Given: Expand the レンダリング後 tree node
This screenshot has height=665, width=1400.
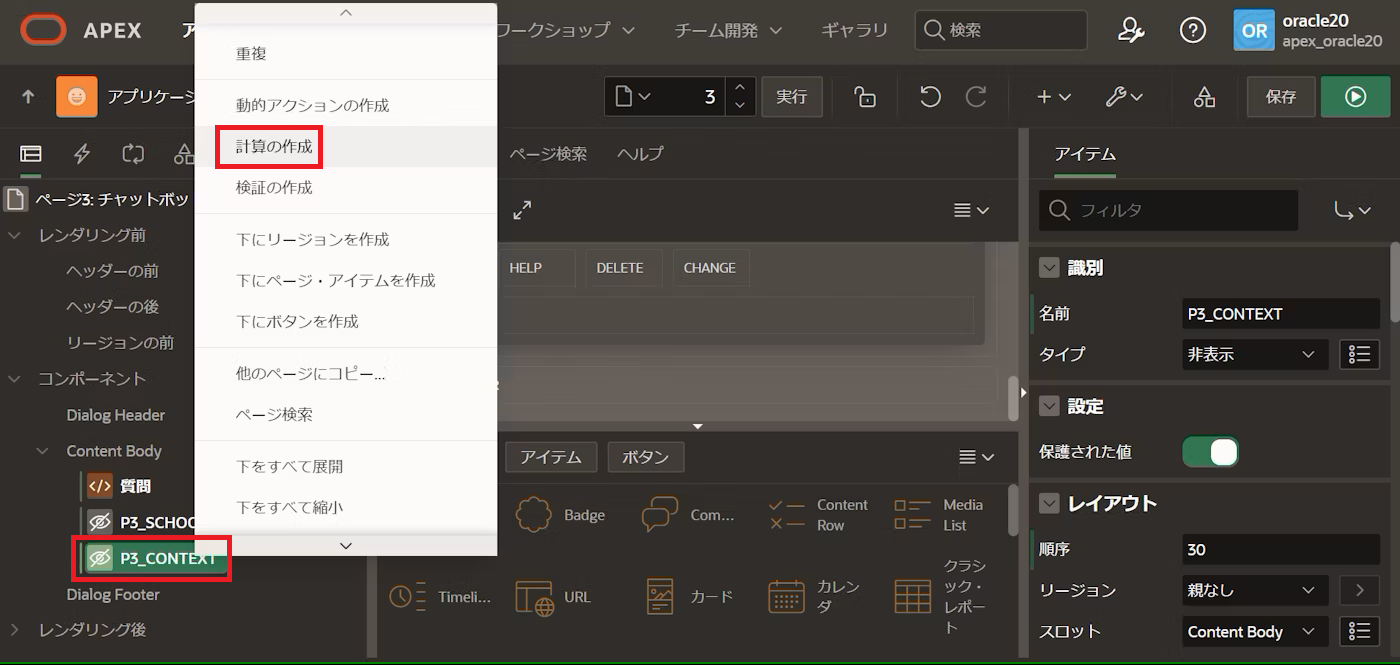Looking at the screenshot, I should tap(15, 630).
